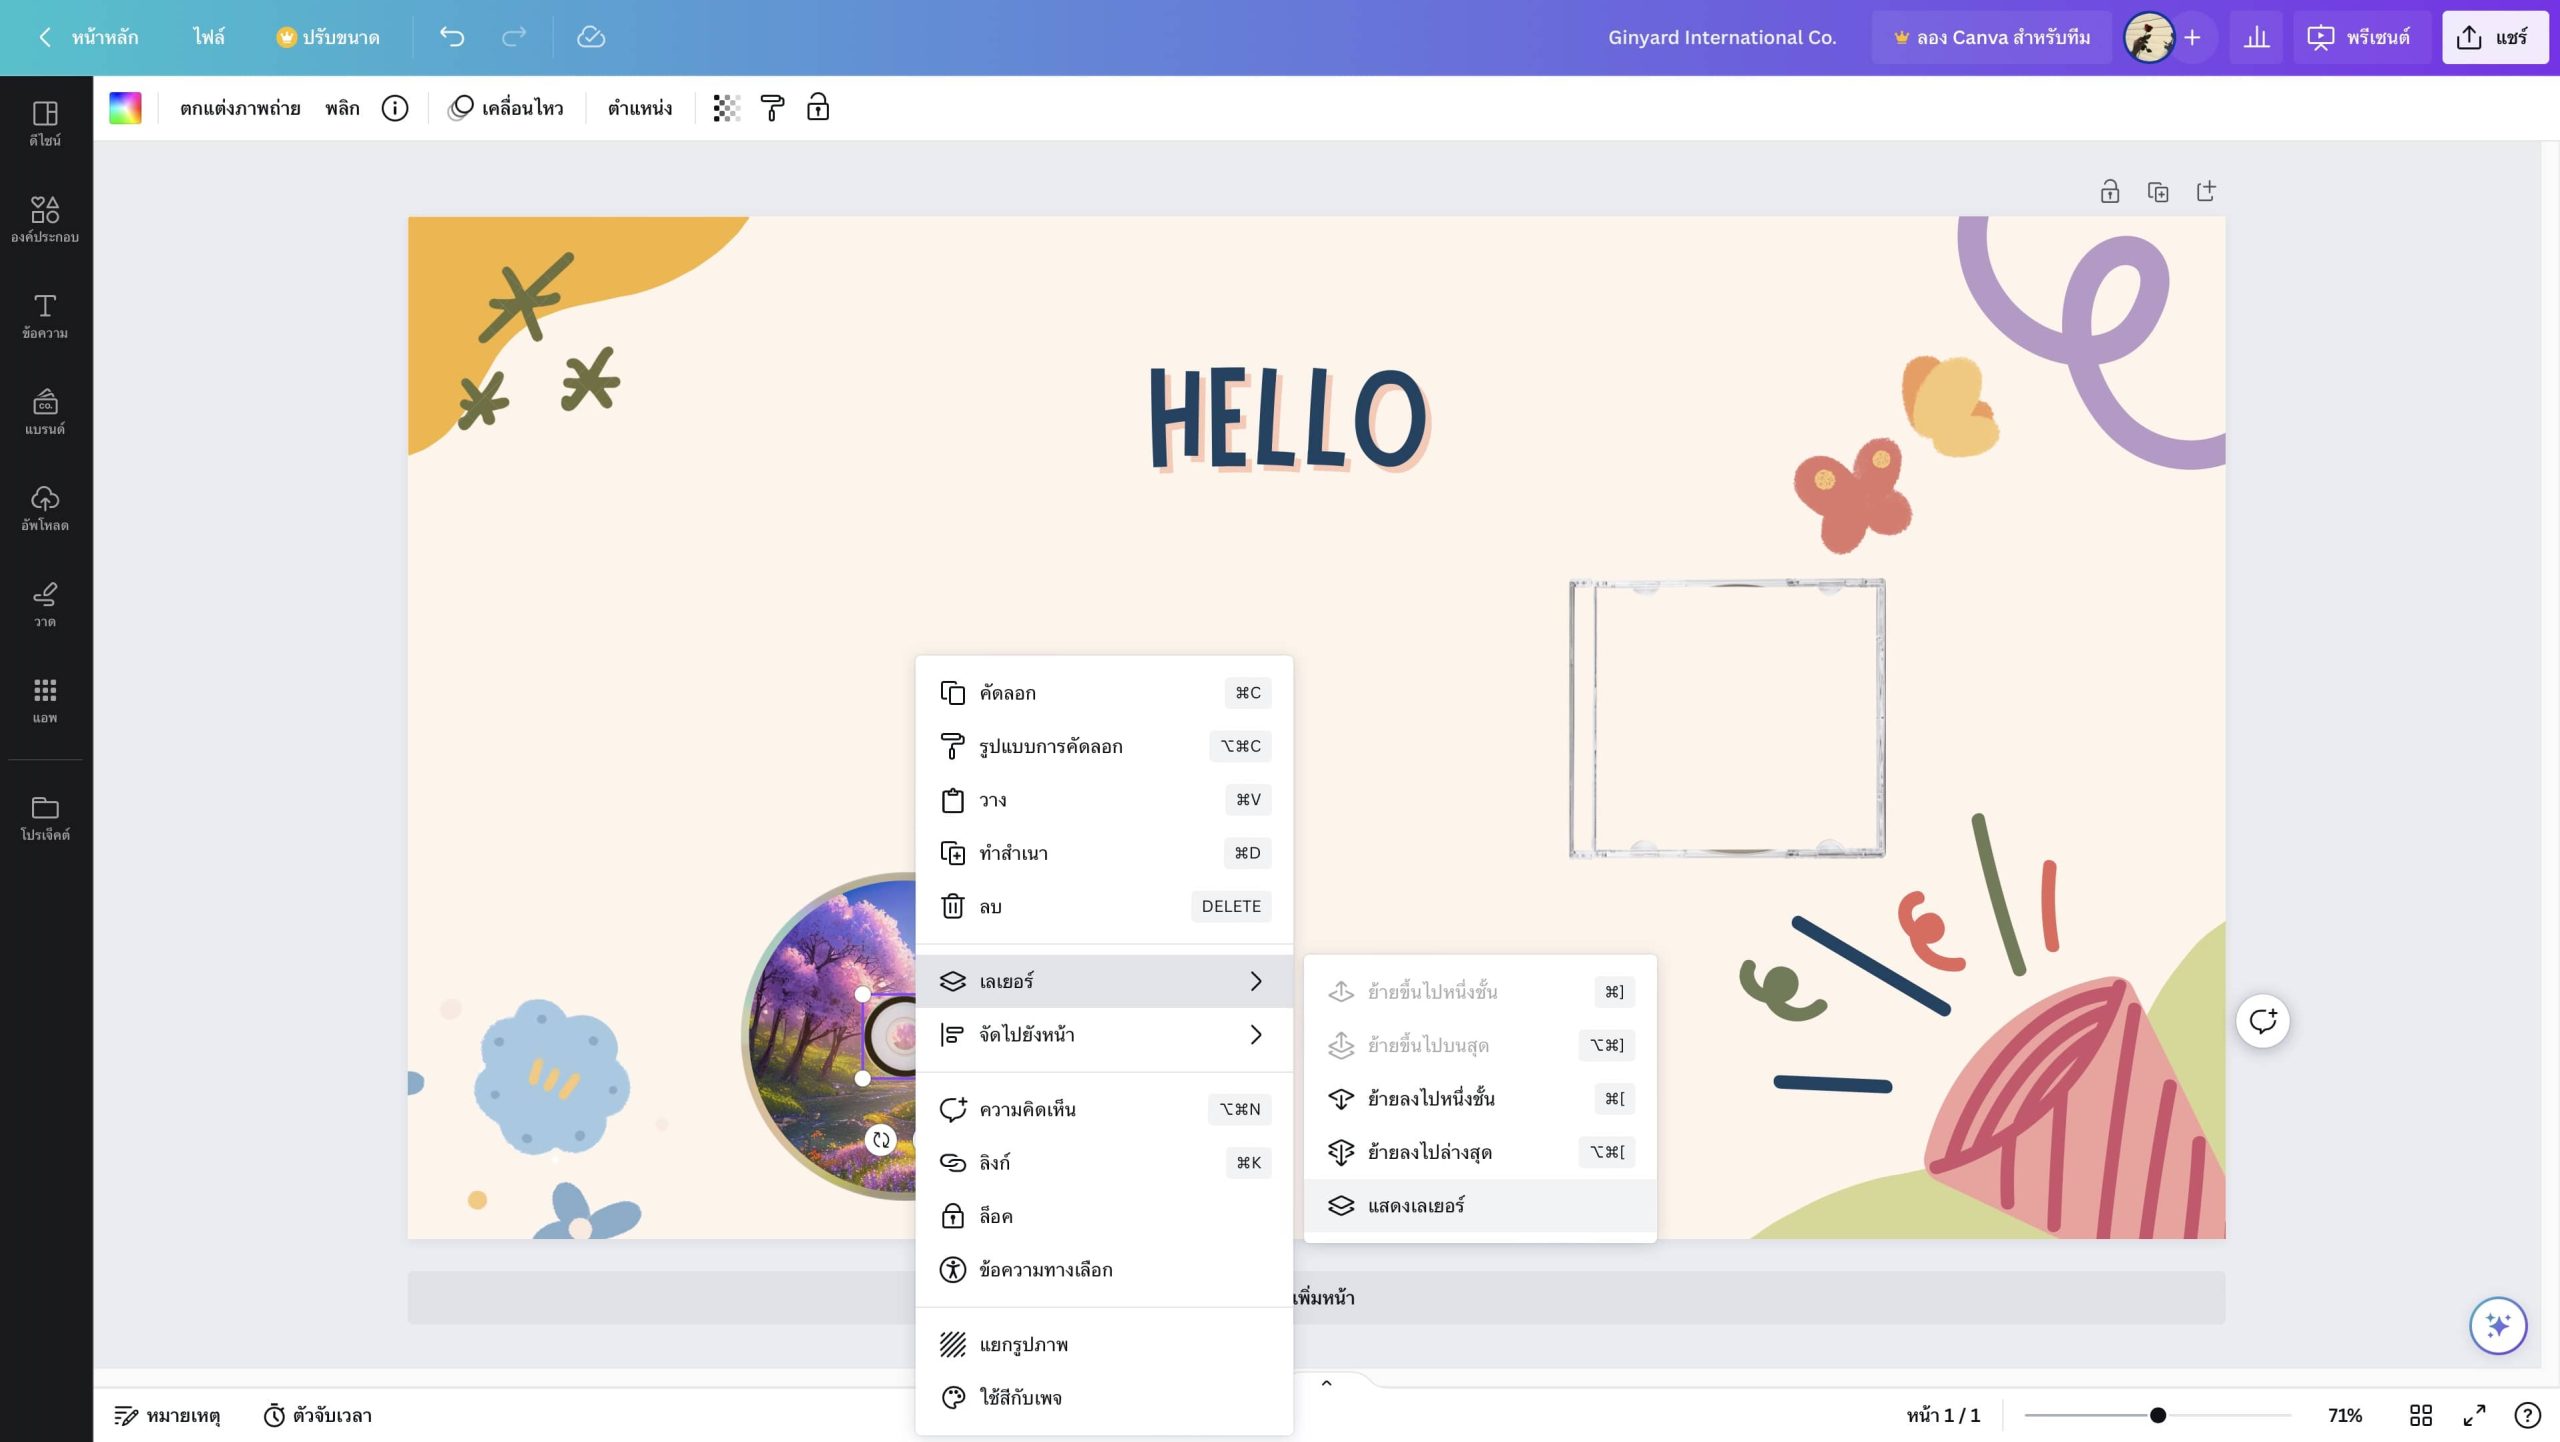The image size is (2560, 1442).
Task: Open the Elements (องค์ประกอบ) sidebar panel
Action: click(45, 219)
